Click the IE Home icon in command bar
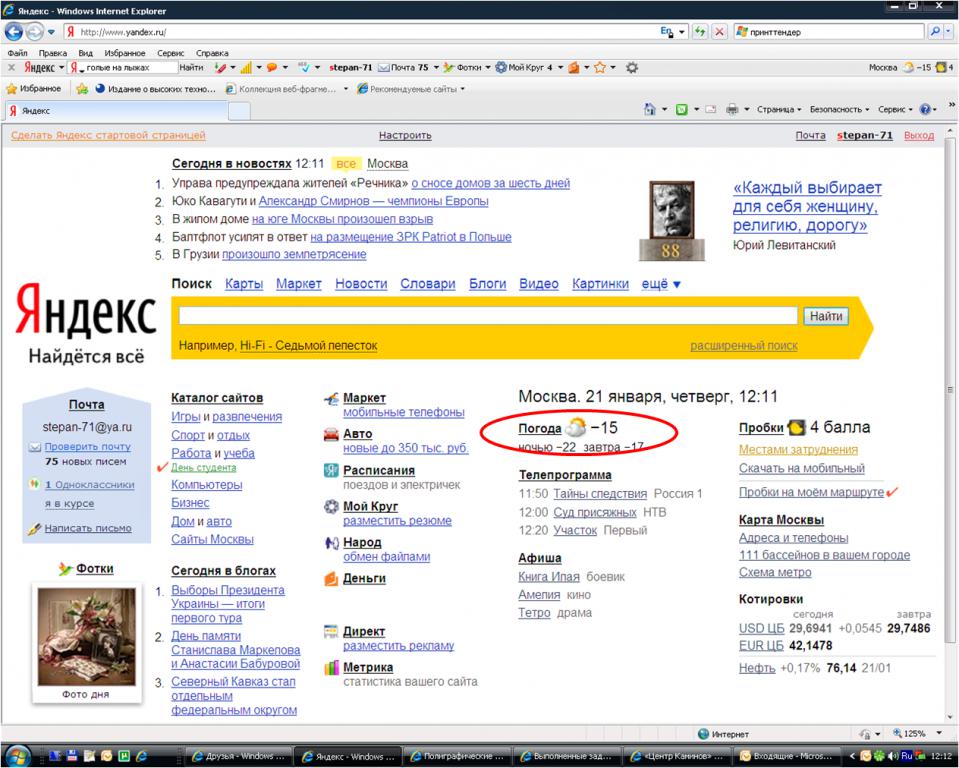Screen dimensions: 959x768 pos(649,109)
